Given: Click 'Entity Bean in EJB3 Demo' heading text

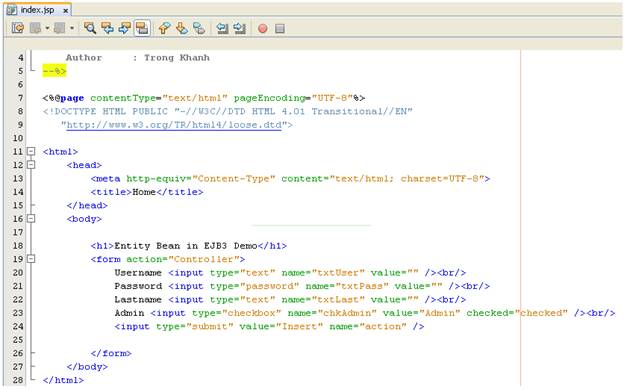Looking at the screenshot, I should (x=186, y=246).
